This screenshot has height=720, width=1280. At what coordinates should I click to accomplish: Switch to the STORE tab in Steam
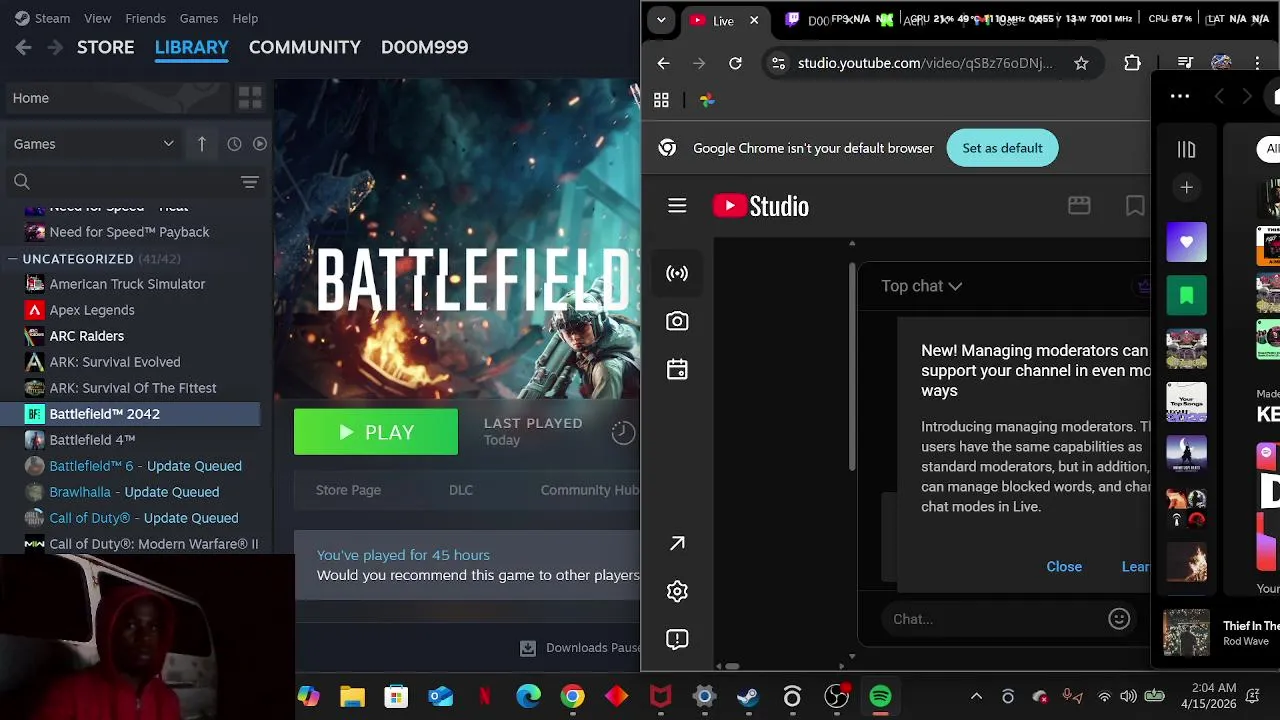105,47
